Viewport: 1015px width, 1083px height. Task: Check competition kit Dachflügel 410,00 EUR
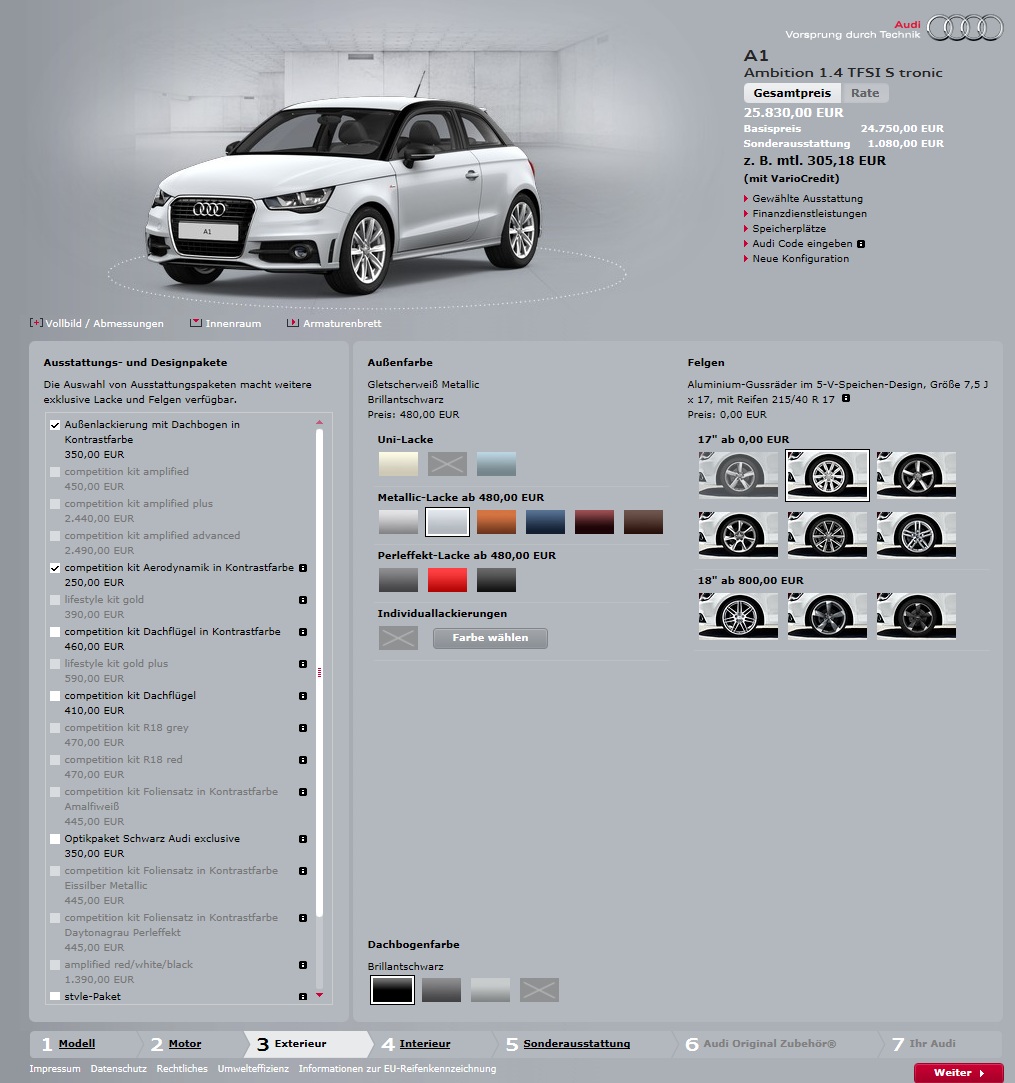55,696
